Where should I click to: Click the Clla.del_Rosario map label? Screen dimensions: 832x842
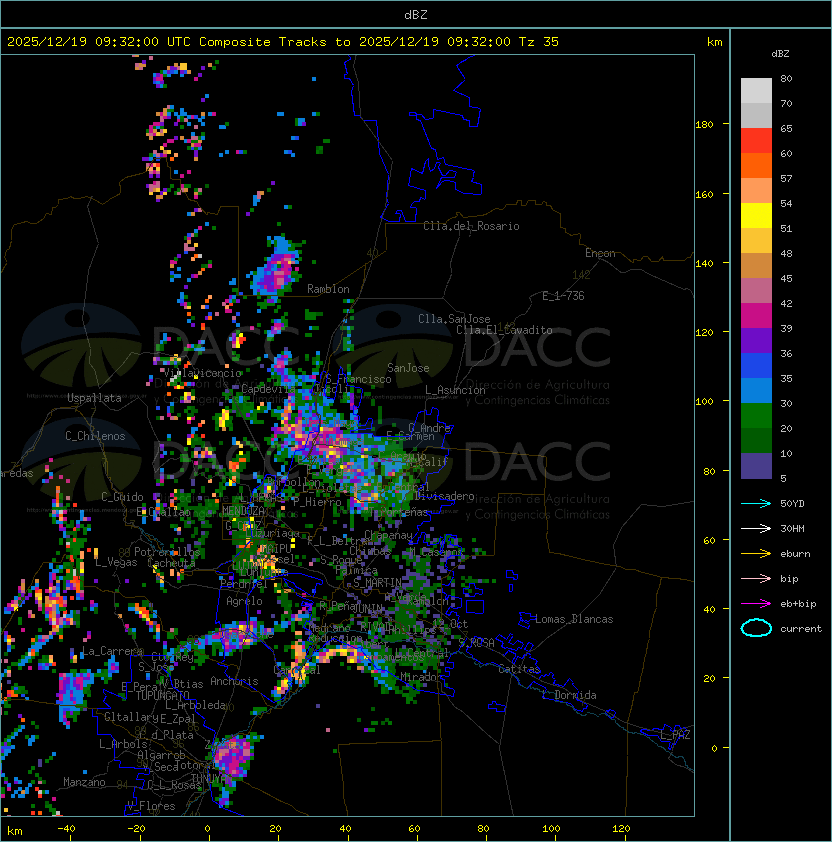click(471, 226)
